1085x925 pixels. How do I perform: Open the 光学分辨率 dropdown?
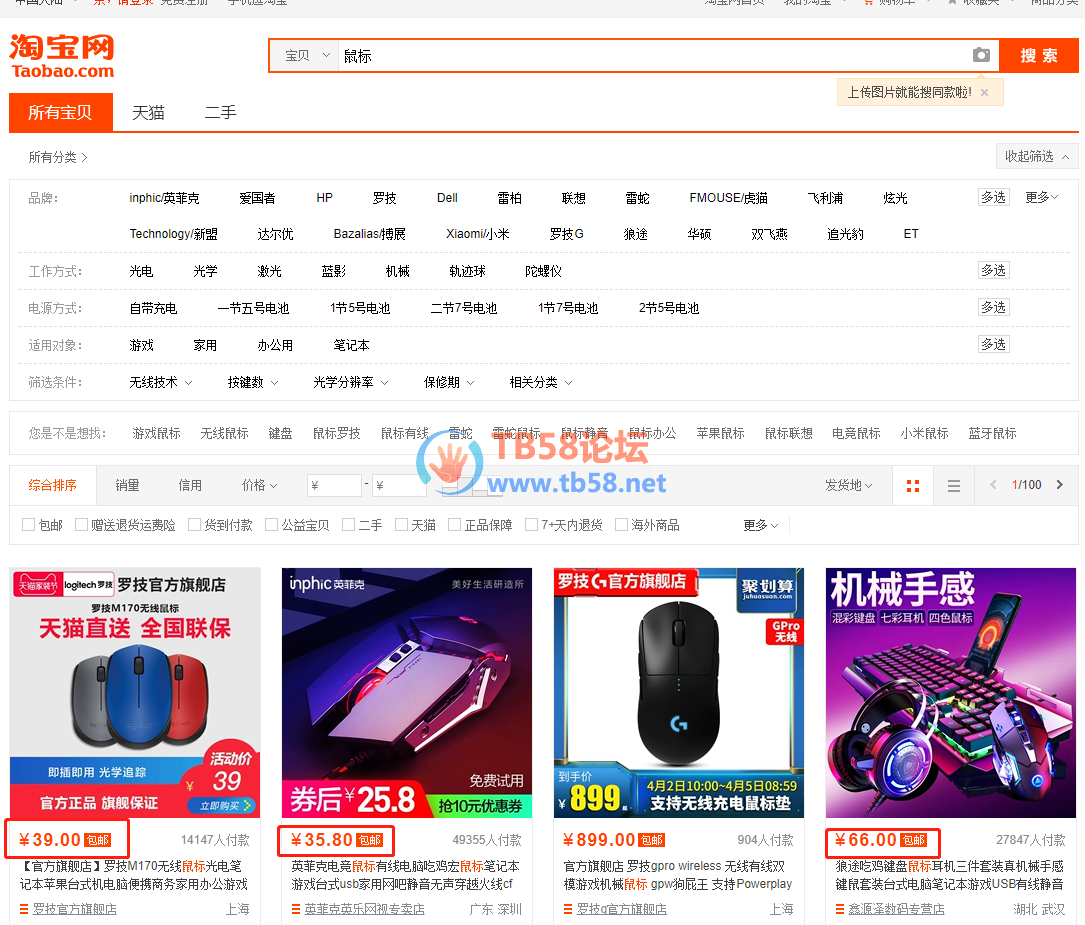[351, 383]
